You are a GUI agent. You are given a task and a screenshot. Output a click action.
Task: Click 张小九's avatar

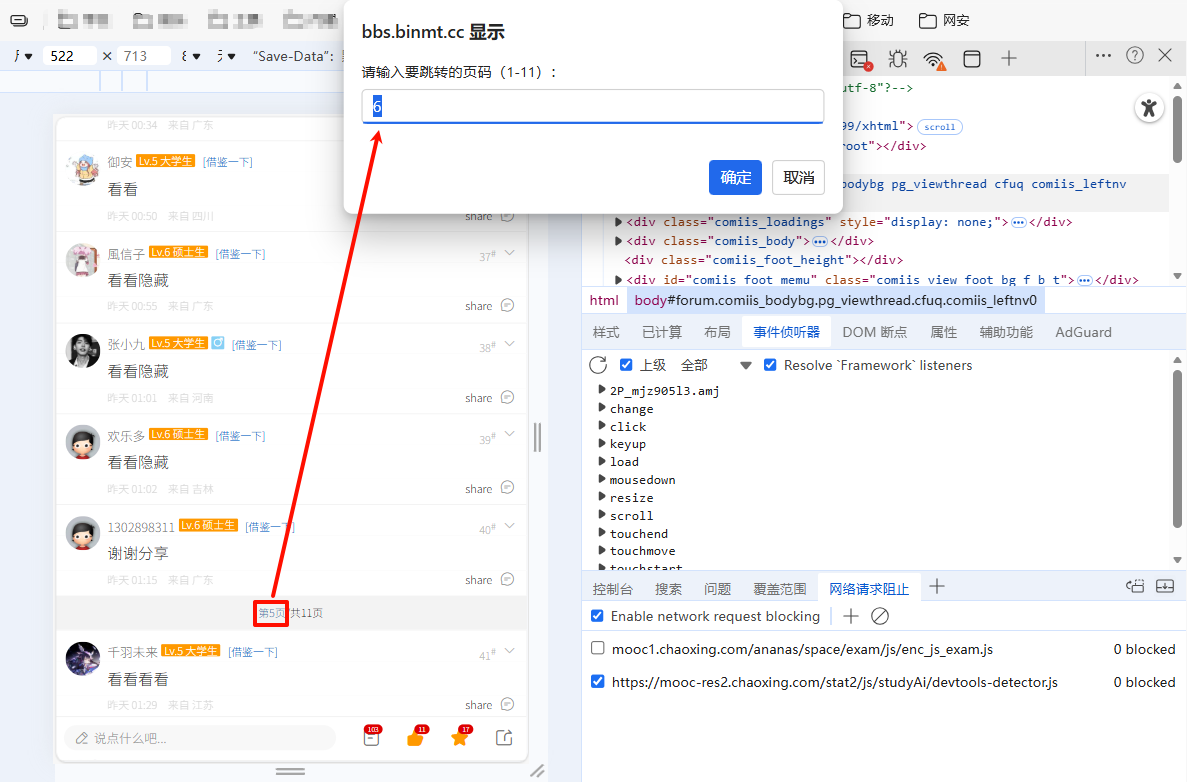pyautogui.click(x=83, y=351)
